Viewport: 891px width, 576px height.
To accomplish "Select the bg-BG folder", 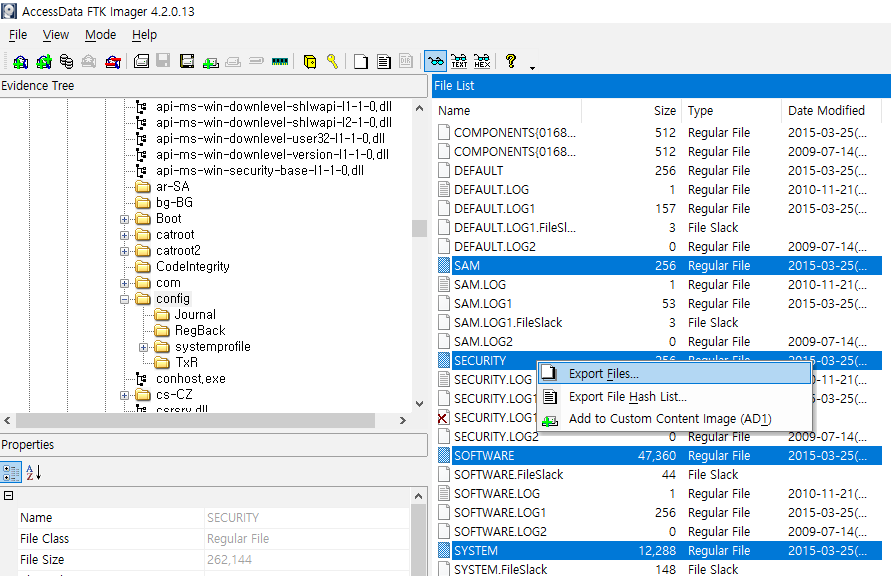I will (x=174, y=203).
